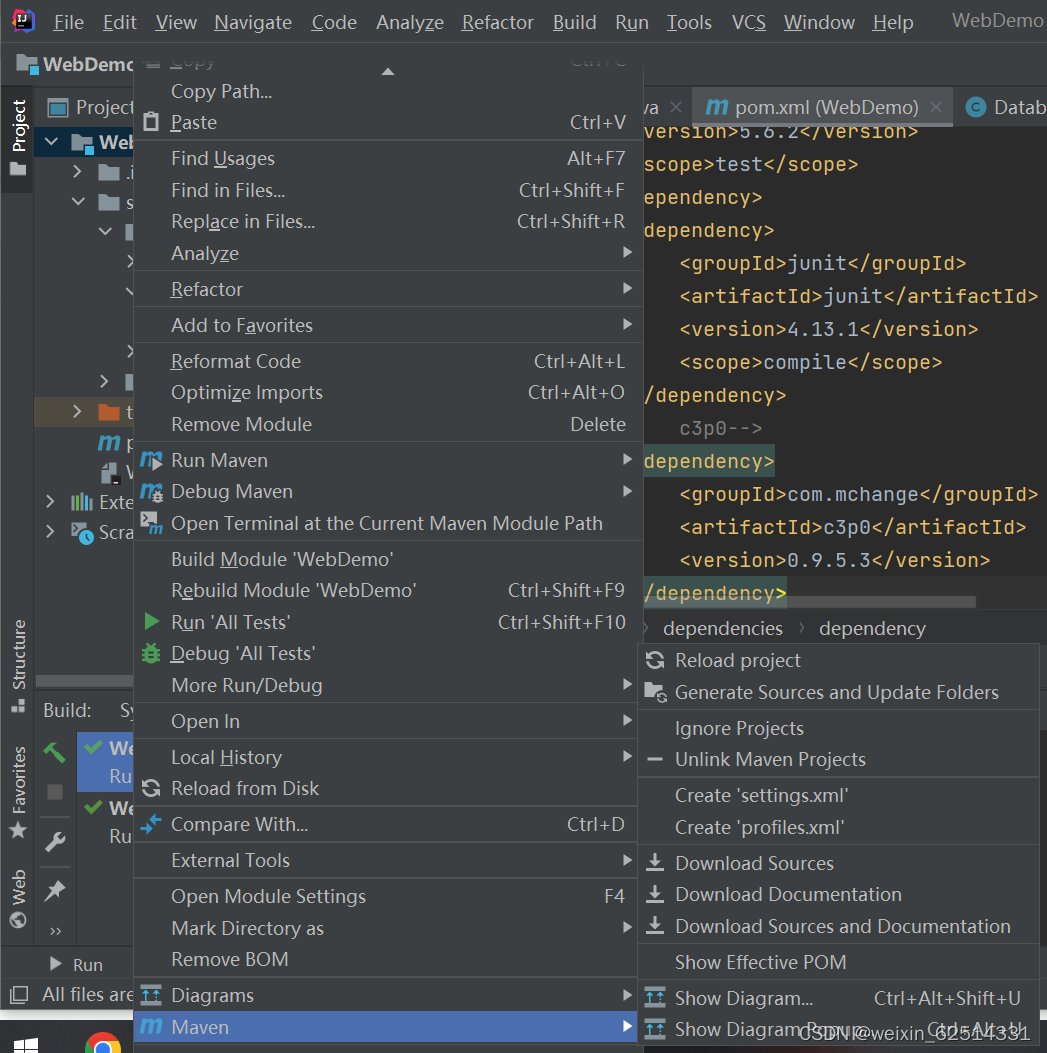This screenshot has height=1053, width=1047.
Task: Click the context menu scroll-up arrow
Action: (388, 71)
